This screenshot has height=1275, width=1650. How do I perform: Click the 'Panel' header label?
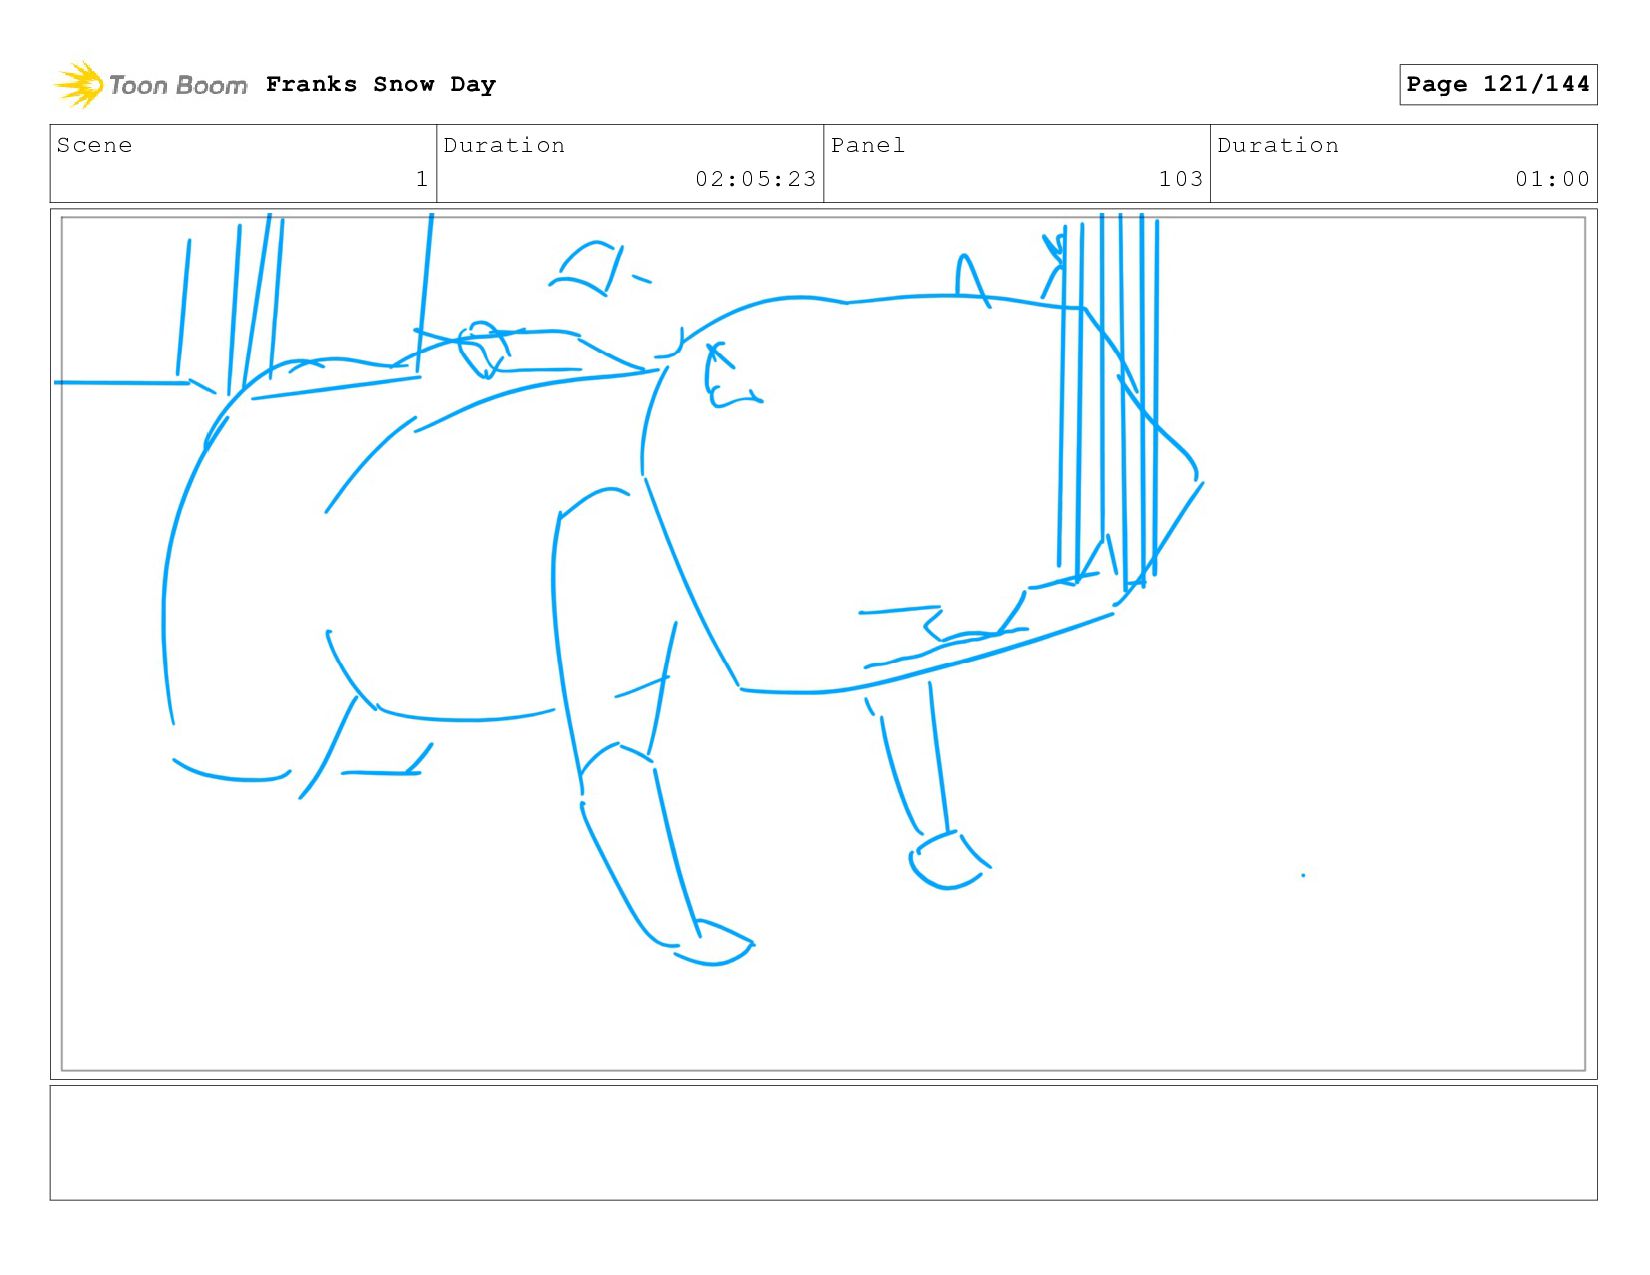868,145
